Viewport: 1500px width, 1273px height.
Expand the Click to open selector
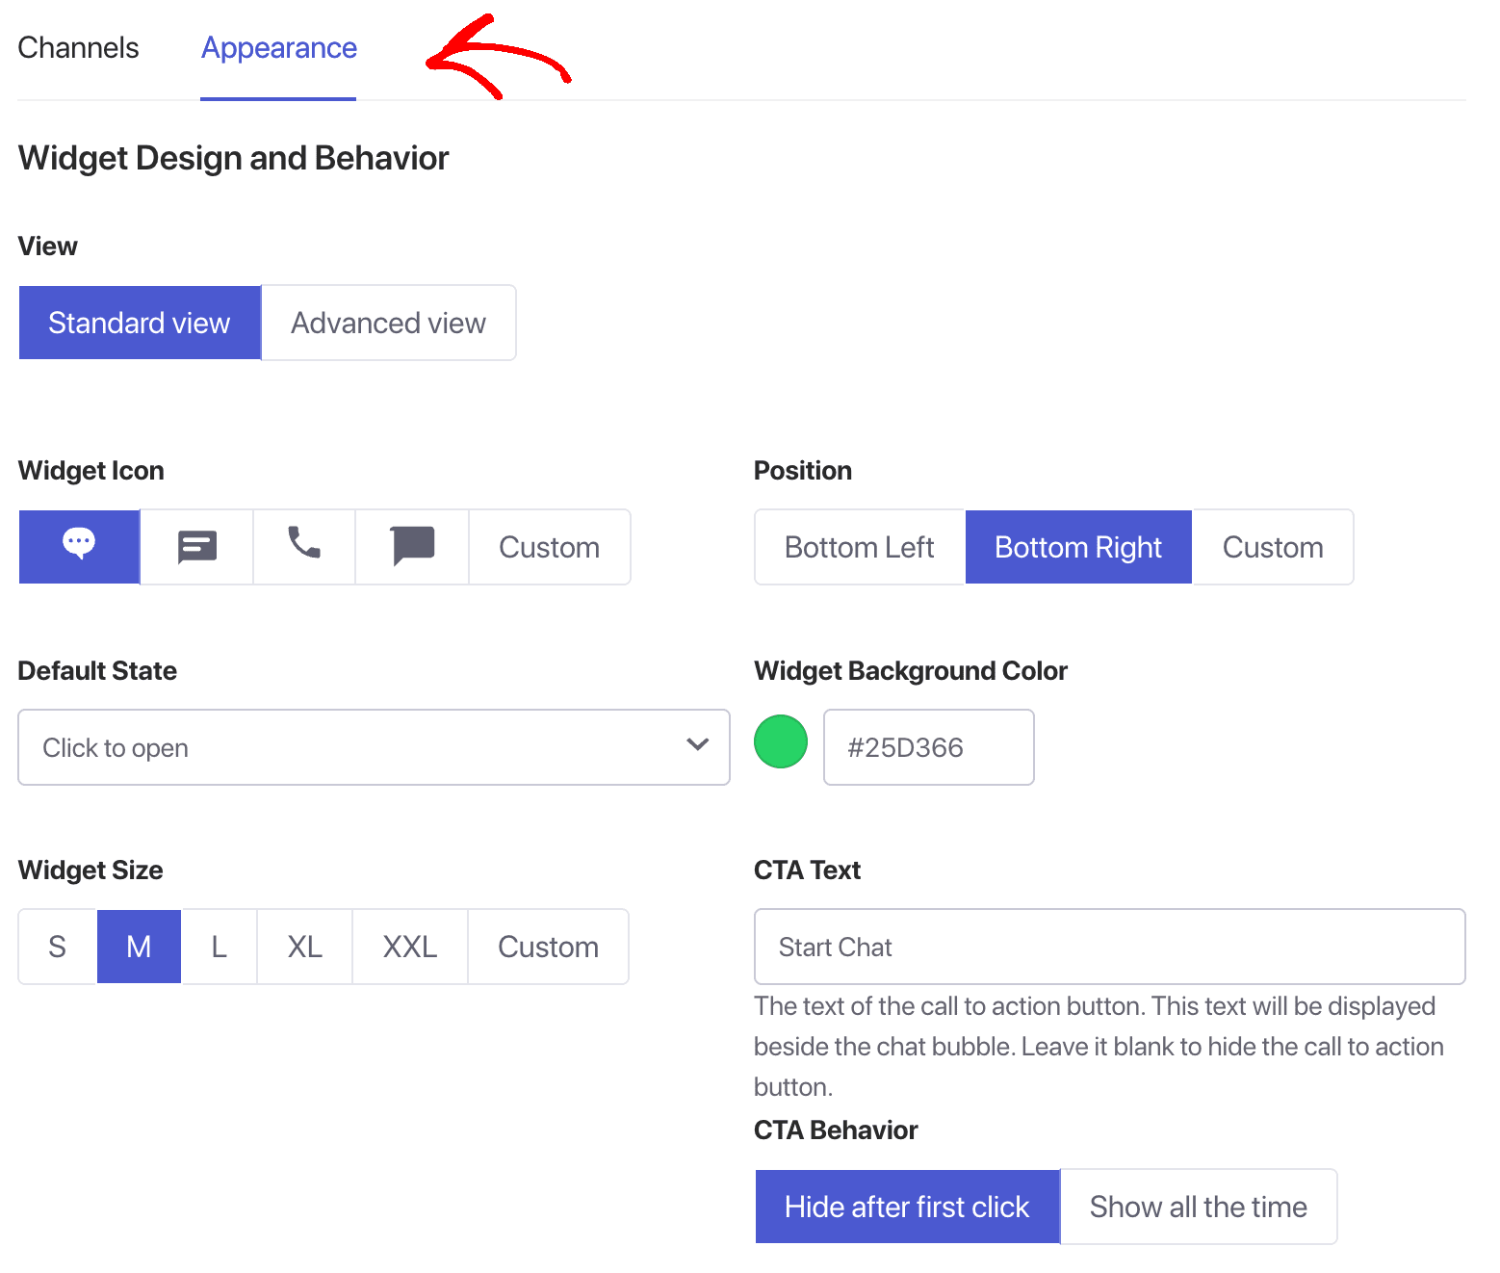(373, 747)
